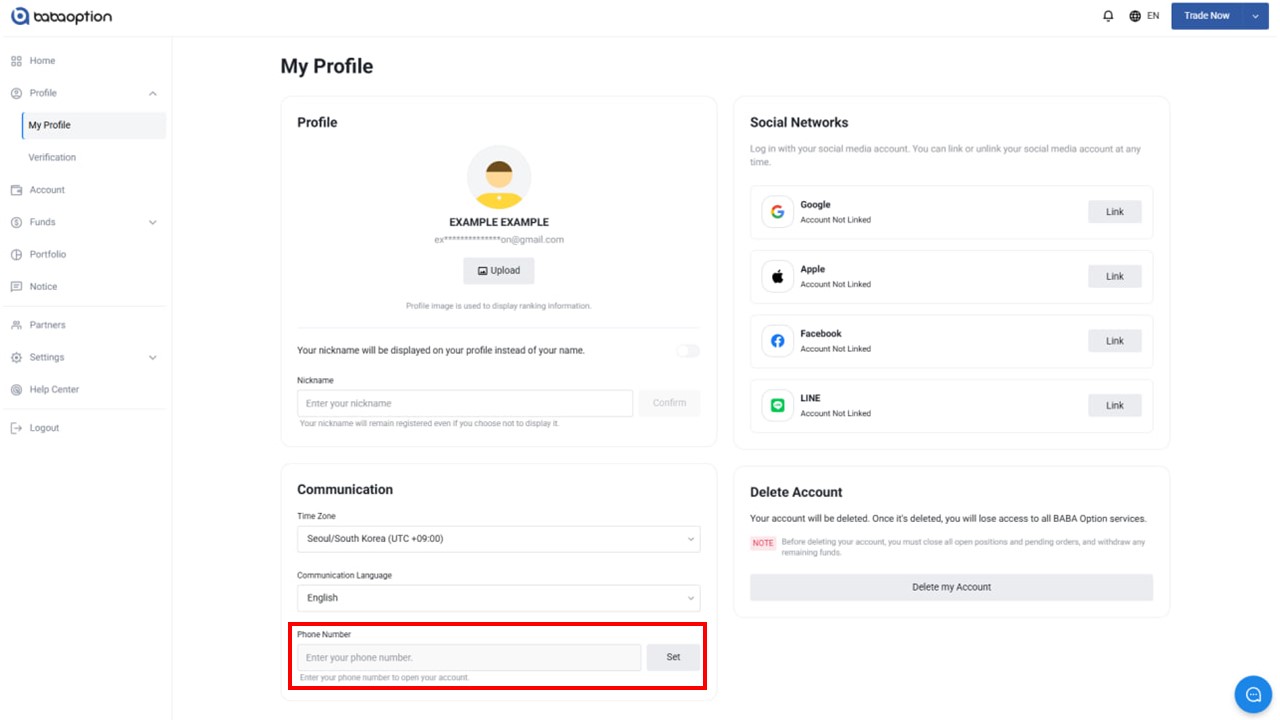1280x720 pixels.
Task: Open the Communication Language dropdown
Action: click(x=498, y=598)
